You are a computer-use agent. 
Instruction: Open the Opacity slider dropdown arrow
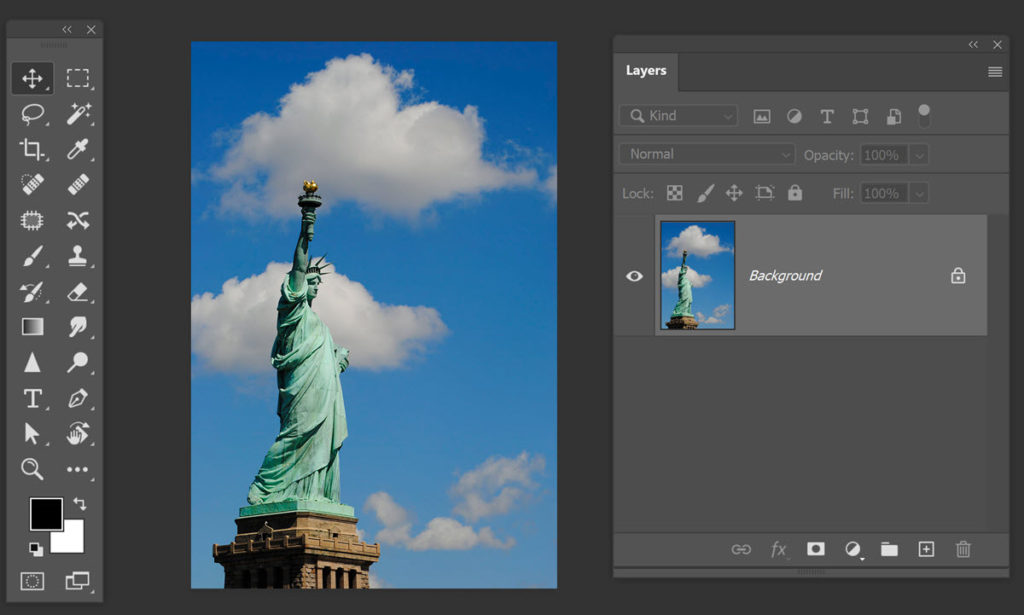(x=919, y=155)
